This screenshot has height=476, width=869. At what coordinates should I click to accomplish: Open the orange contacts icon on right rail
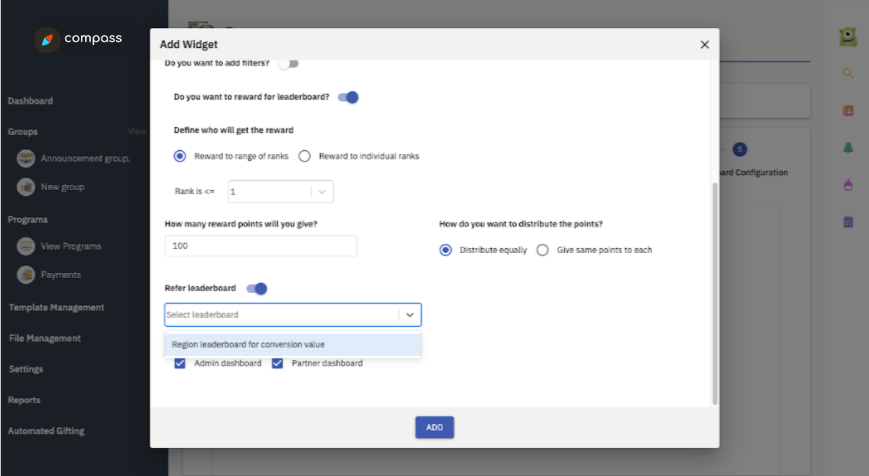pos(848,111)
